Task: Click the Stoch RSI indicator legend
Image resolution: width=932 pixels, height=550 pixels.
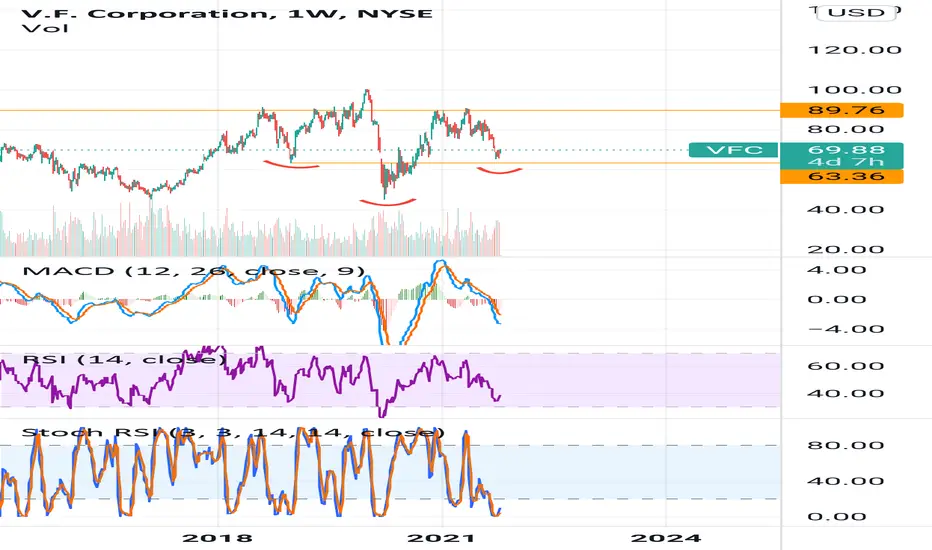Action: point(233,432)
